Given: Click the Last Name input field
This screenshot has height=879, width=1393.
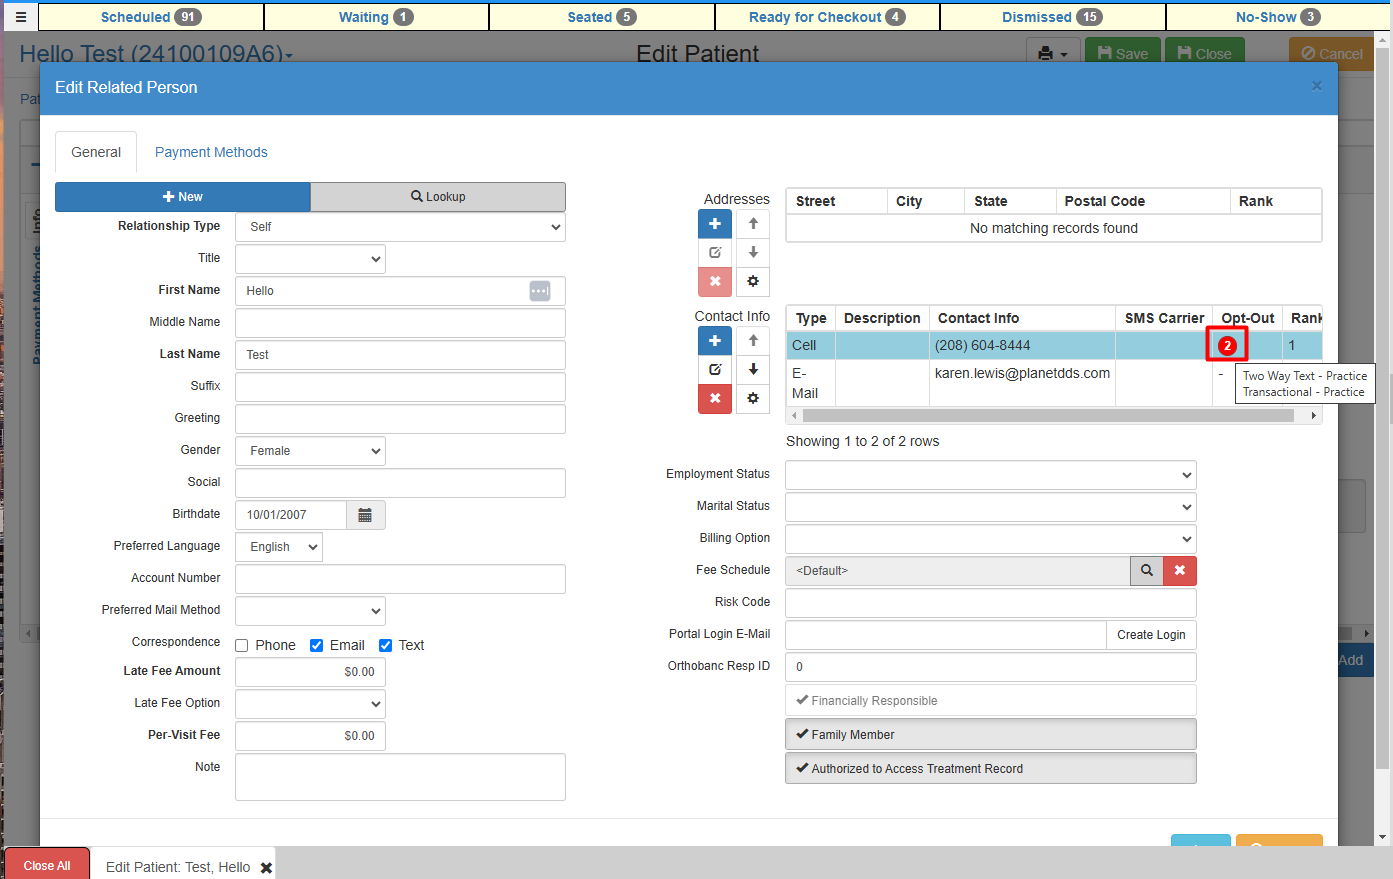Looking at the screenshot, I should point(400,355).
